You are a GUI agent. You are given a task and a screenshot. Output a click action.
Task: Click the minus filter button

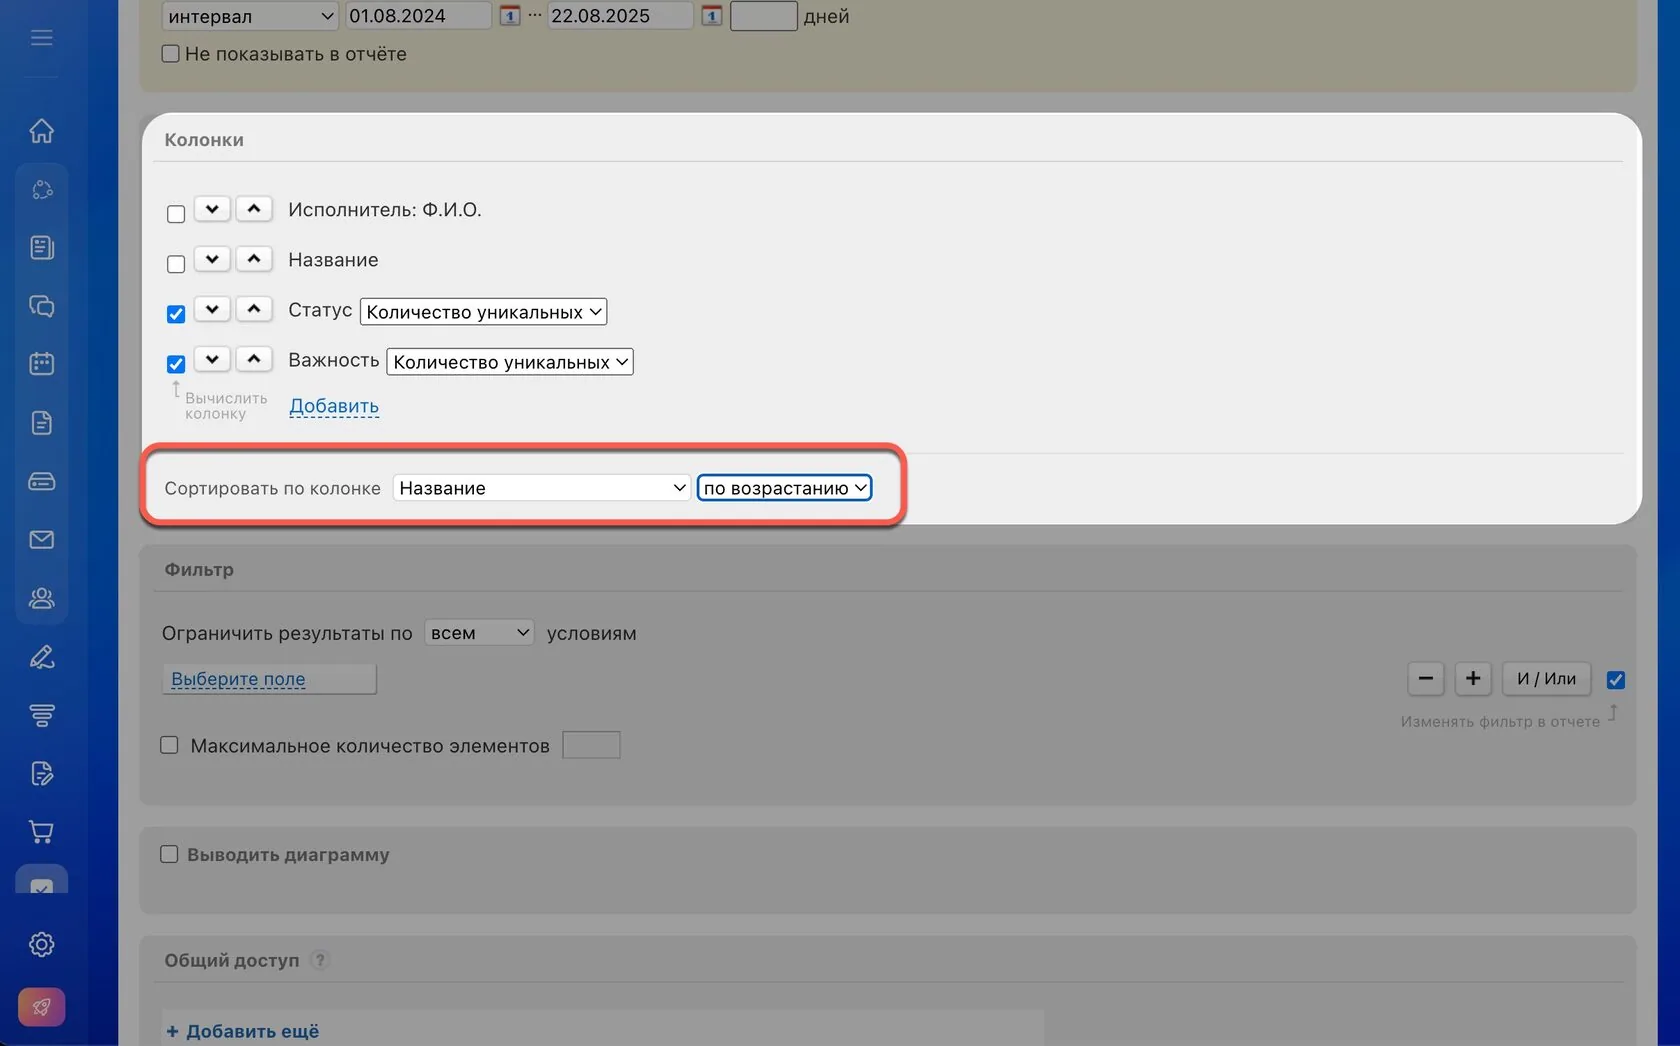(x=1426, y=679)
